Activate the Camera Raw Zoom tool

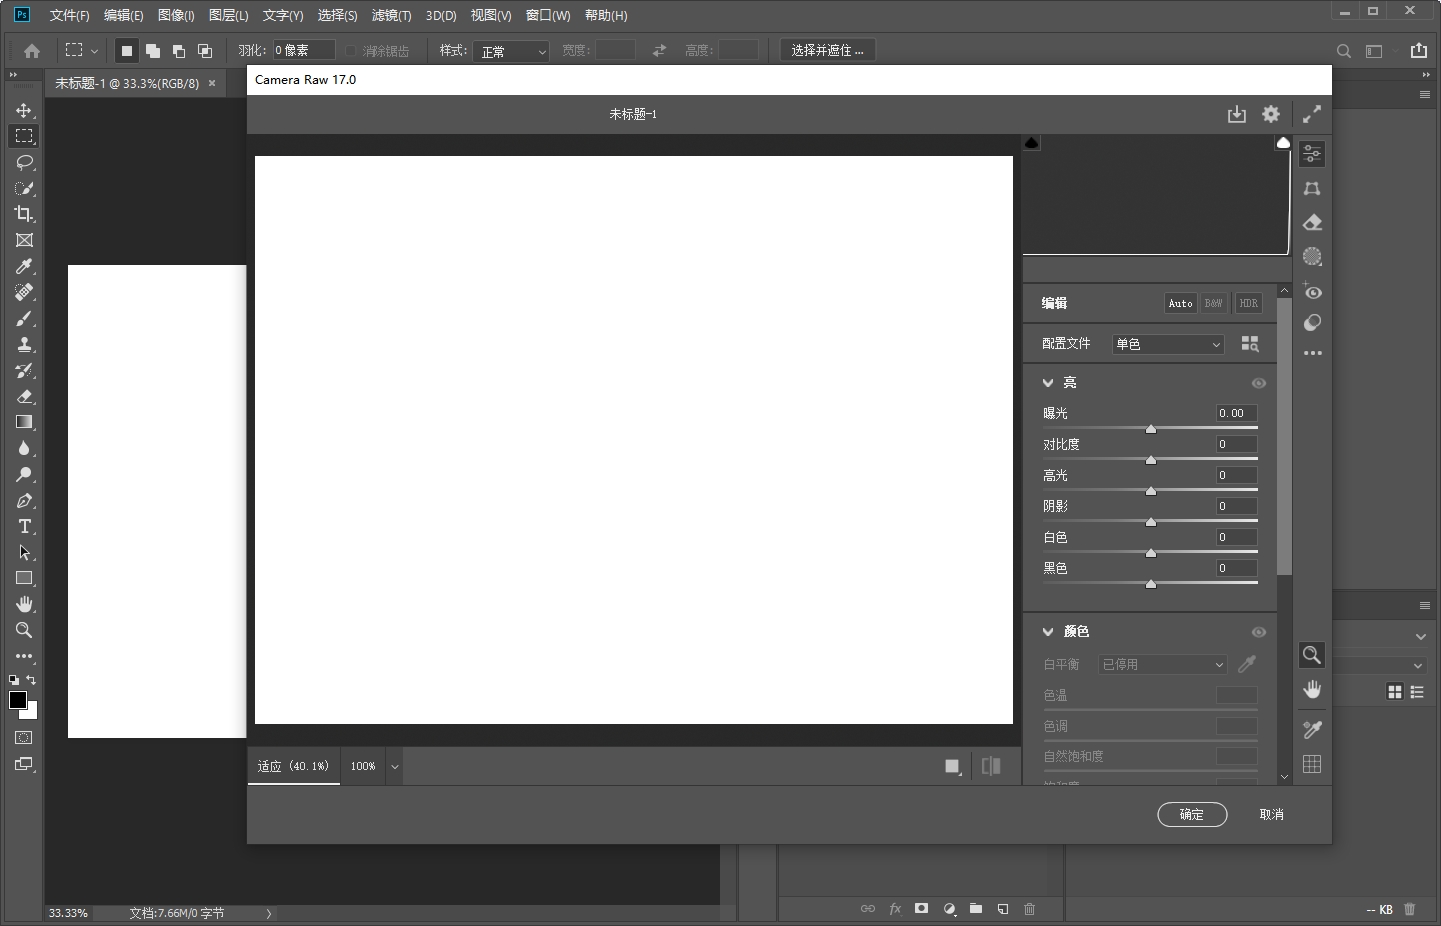point(1313,655)
